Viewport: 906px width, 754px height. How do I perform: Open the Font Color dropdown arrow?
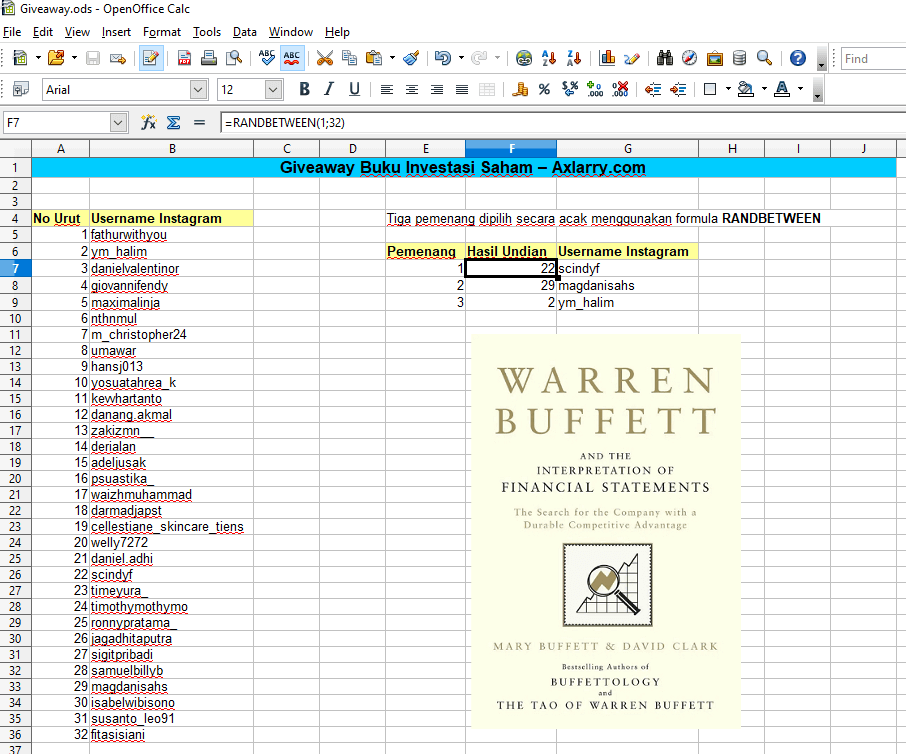click(x=800, y=90)
